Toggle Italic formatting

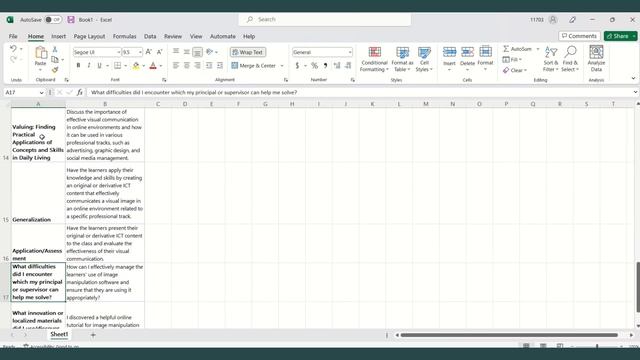point(89,66)
